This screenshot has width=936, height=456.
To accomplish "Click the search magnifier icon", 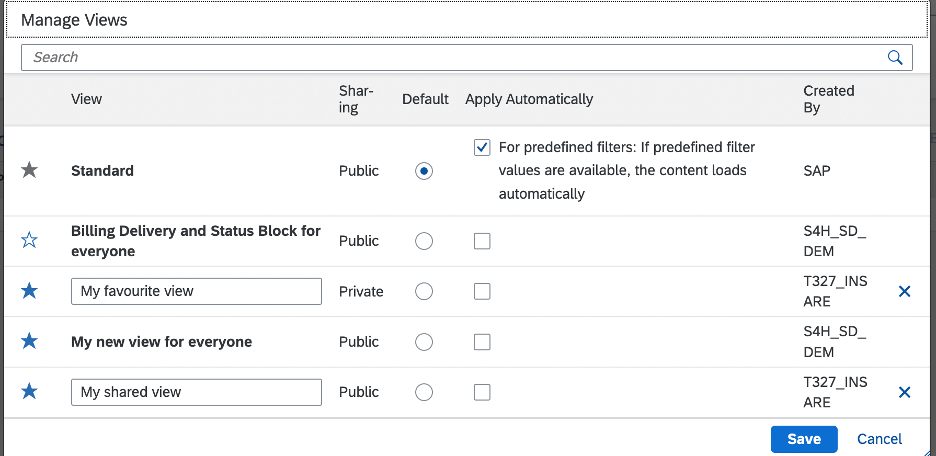I will tap(895, 57).
